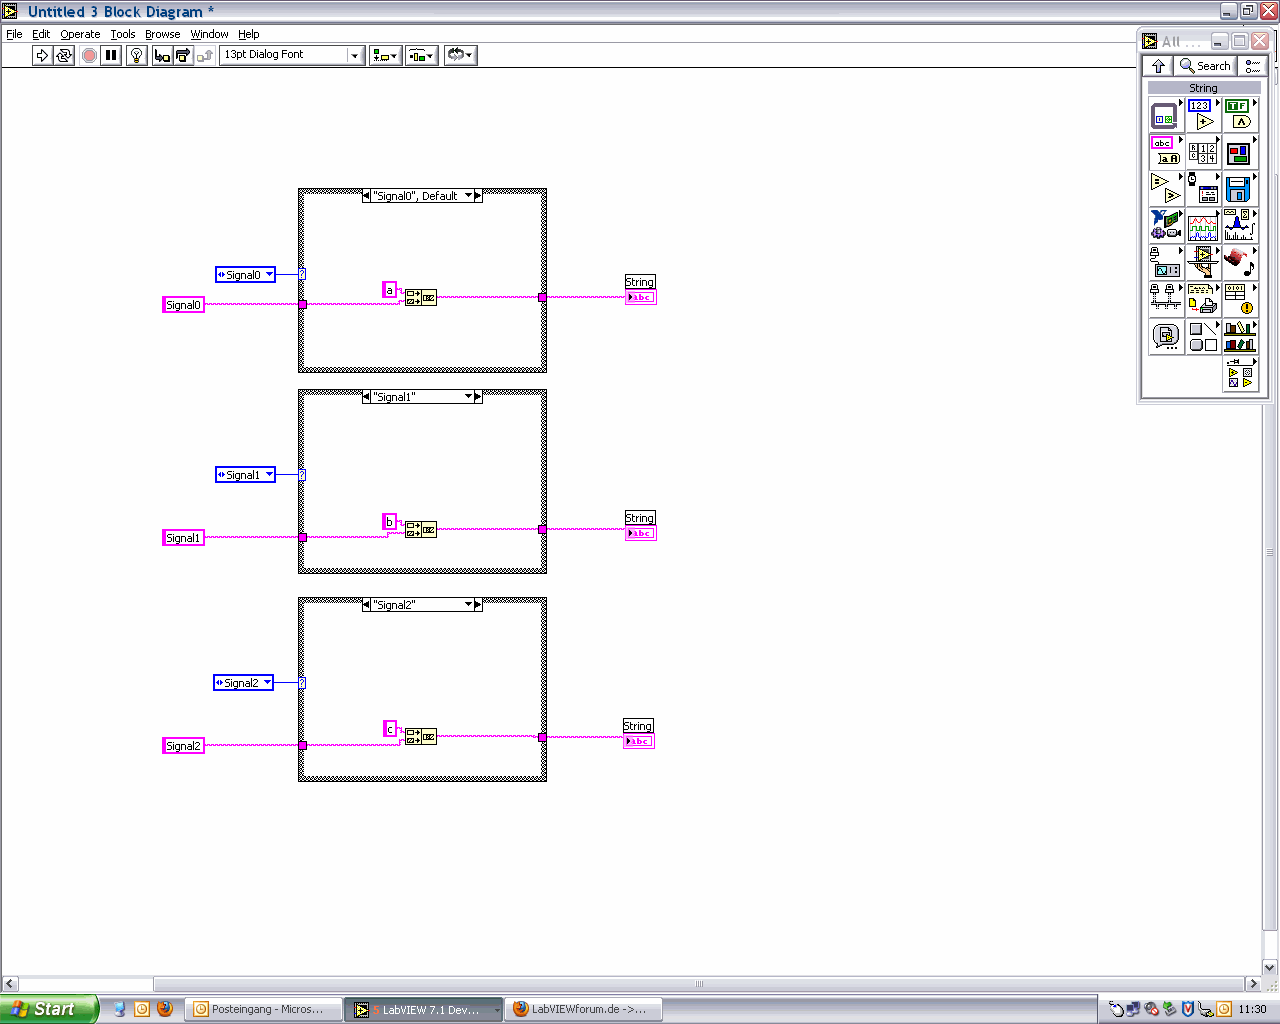Open the File menu
The width and height of the screenshot is (1280, 1024).
[14, 34]
